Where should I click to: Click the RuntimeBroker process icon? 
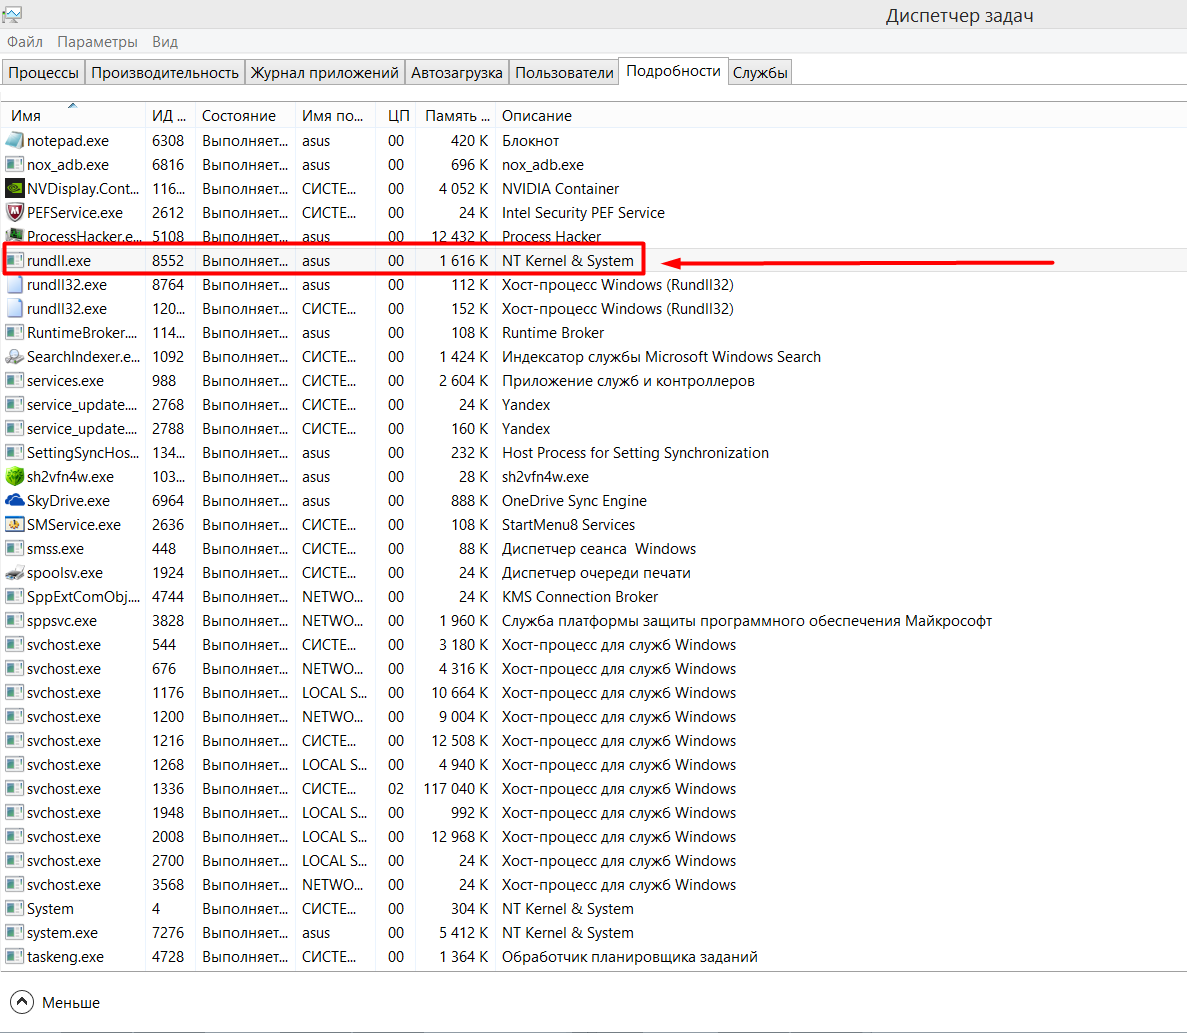pos(14,332)
